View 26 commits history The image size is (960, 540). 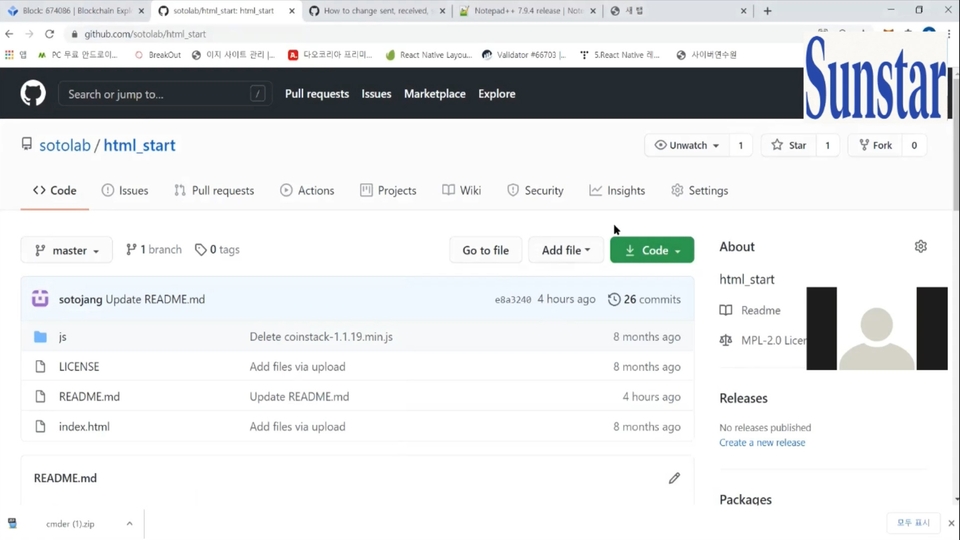click(x=644, y=299)
